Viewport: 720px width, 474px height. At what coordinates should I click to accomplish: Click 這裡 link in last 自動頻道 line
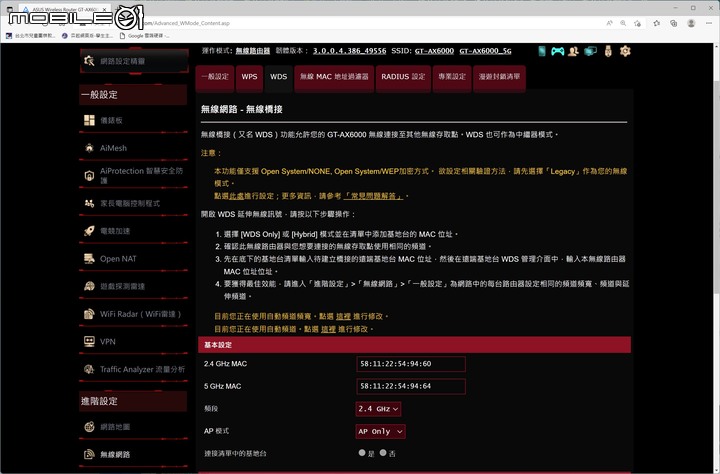point(328,329)
